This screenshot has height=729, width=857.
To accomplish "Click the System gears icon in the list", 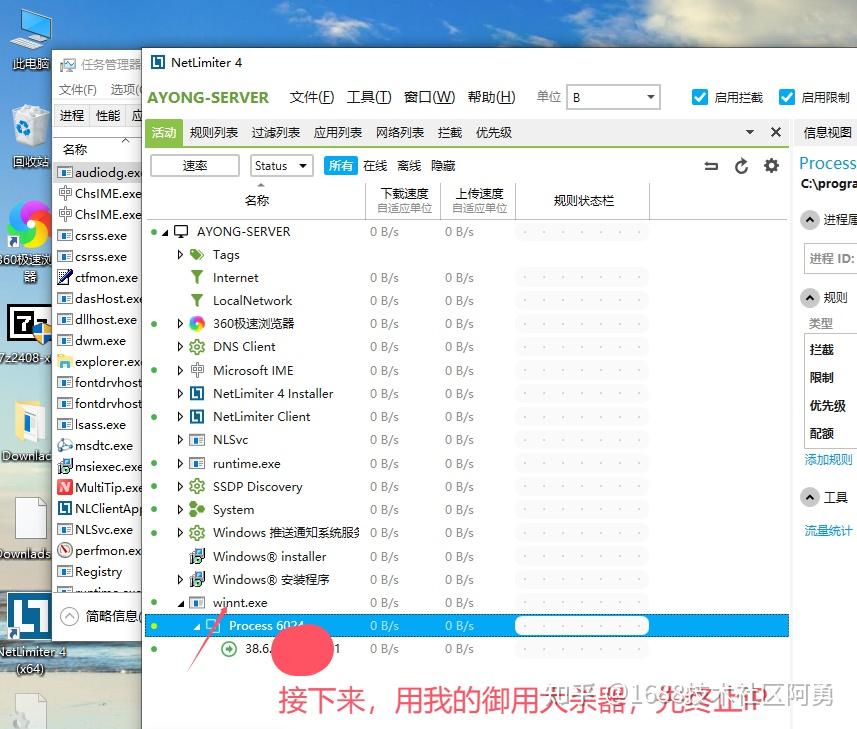I will pos(197,510).
